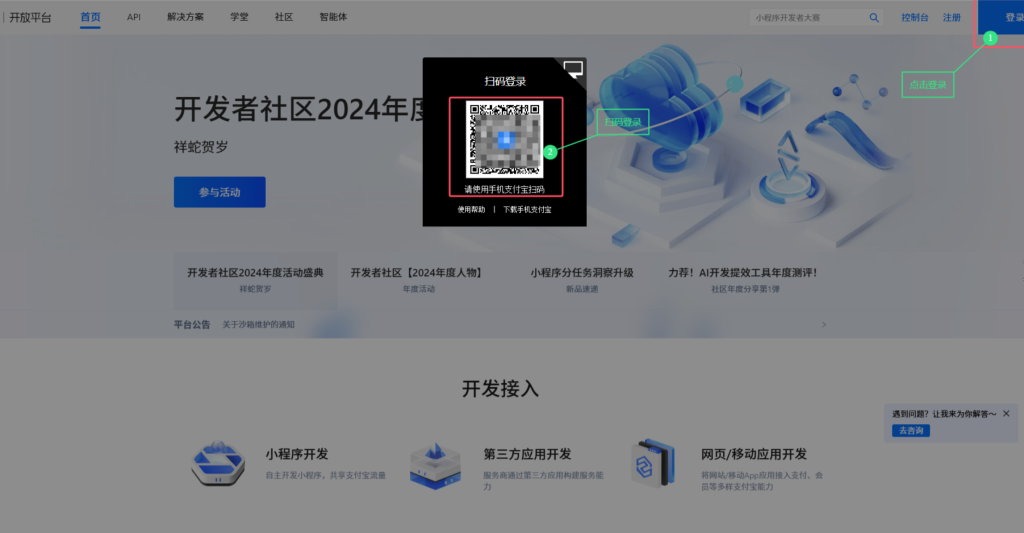Click the 小程序开发 mini program icon
Image resolution: width=1024 pixels, height=533 pixels.
(218, 464)
